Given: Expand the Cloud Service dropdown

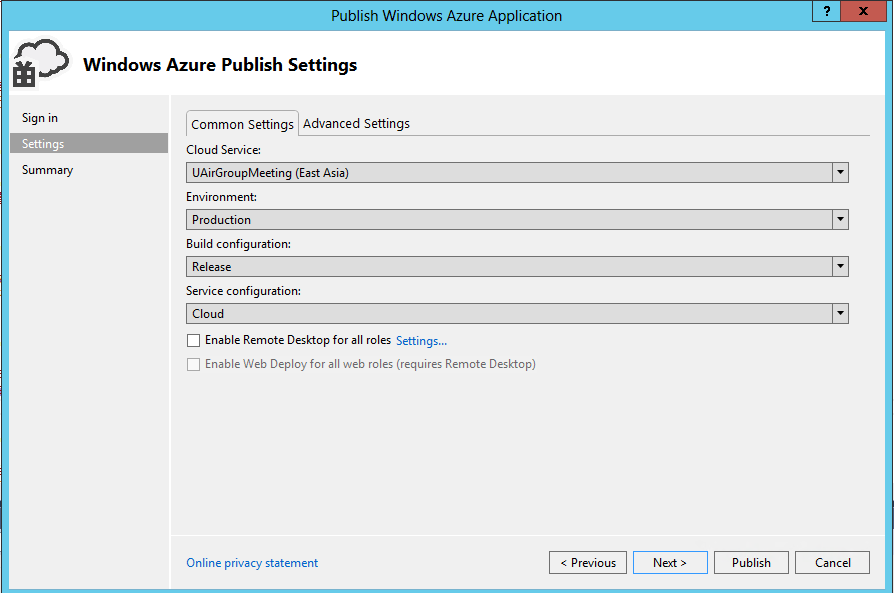Looking at the screenshot, I should [840, 172].
